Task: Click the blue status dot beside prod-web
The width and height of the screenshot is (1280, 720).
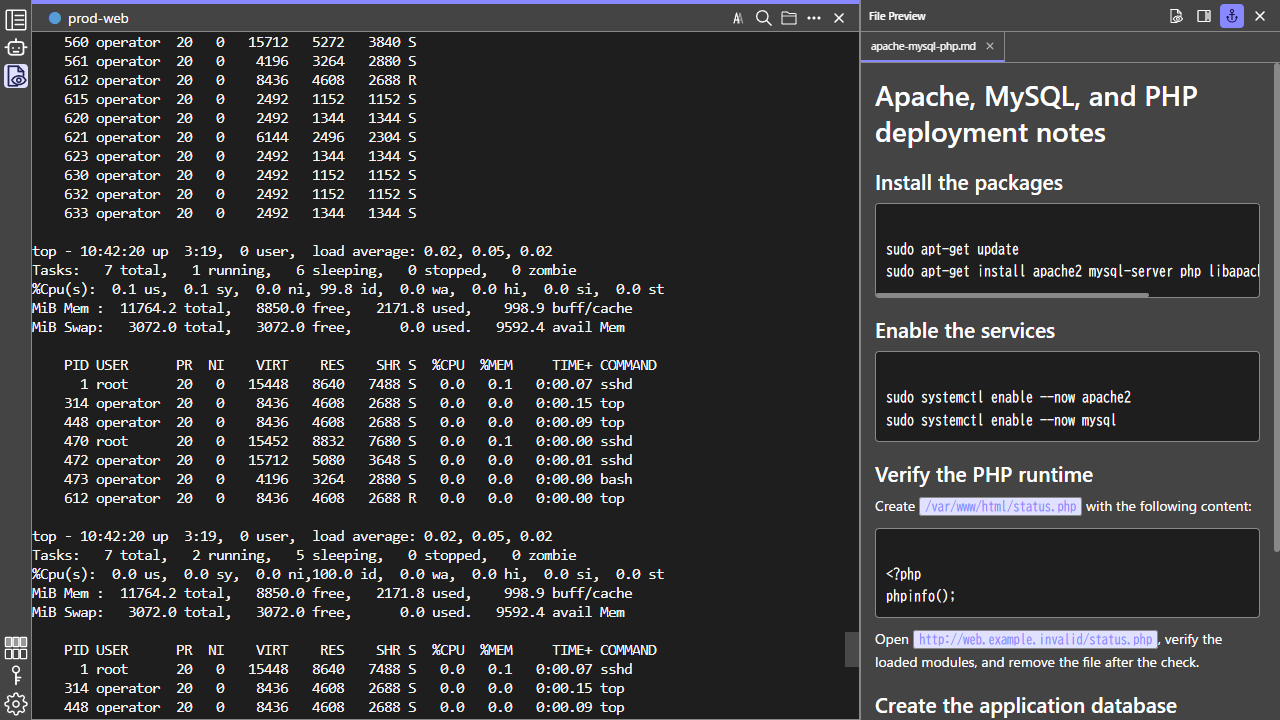Action: pyautogui.click(x=55, y=18)
